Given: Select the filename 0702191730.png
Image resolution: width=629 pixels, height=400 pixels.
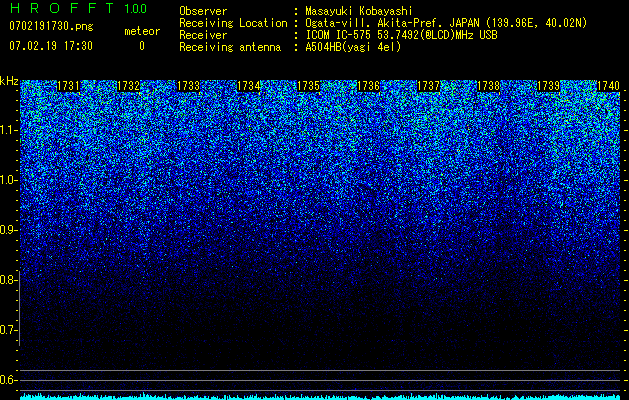Looking at the screenshot, I should click(x=51, y=26).
